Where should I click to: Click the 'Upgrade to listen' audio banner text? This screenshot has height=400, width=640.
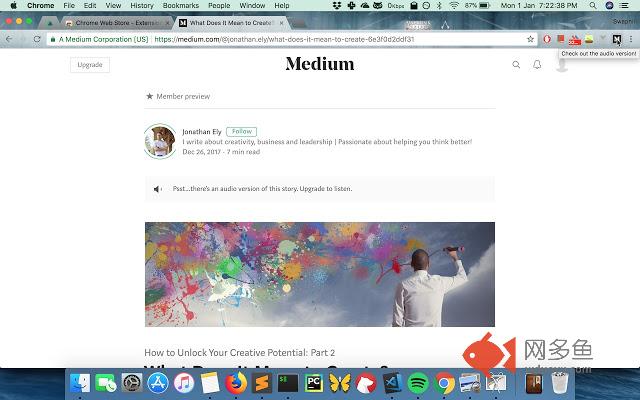262,189
